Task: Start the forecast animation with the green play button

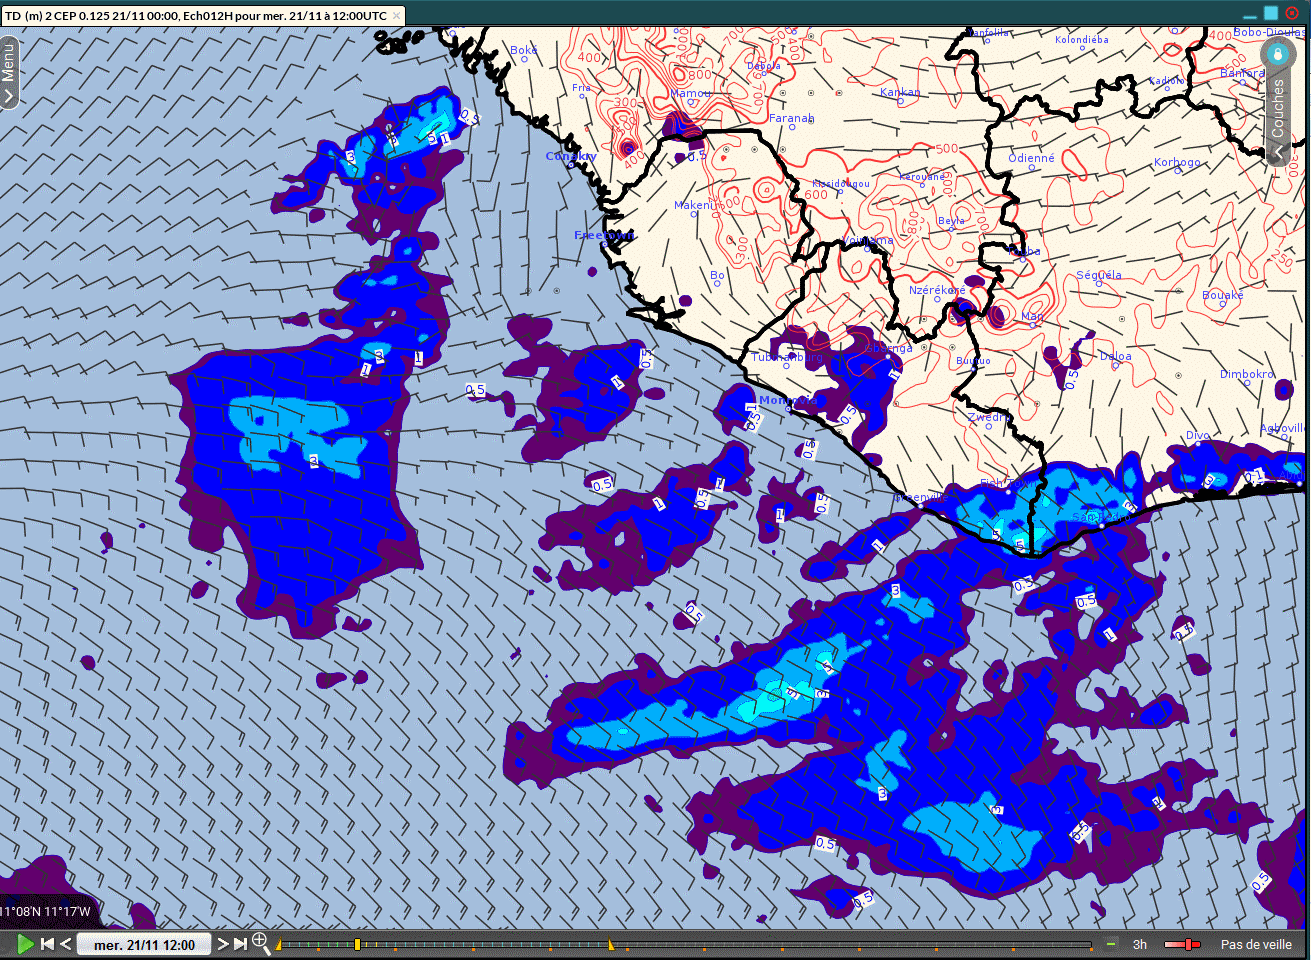Action: [25, 943]
